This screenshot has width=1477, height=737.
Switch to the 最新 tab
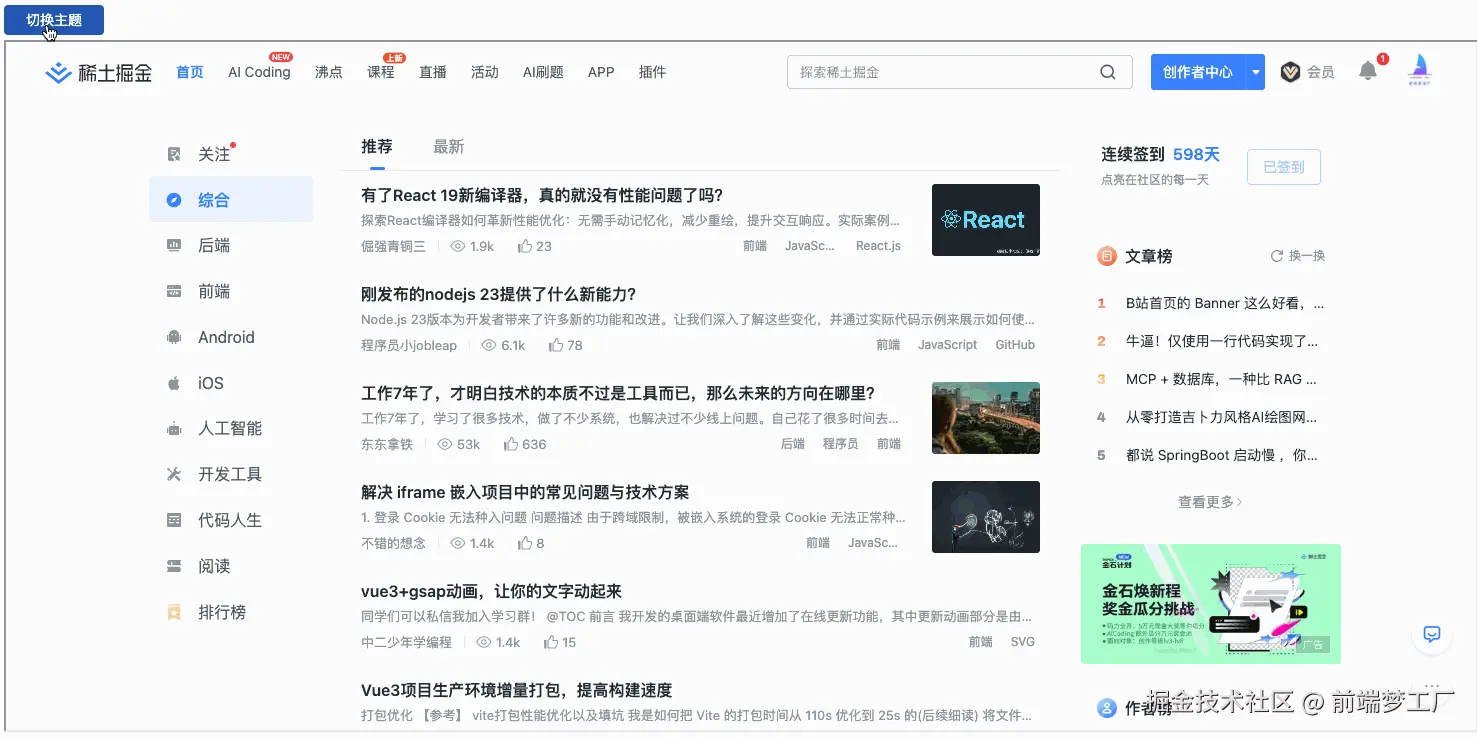(448, 147)
